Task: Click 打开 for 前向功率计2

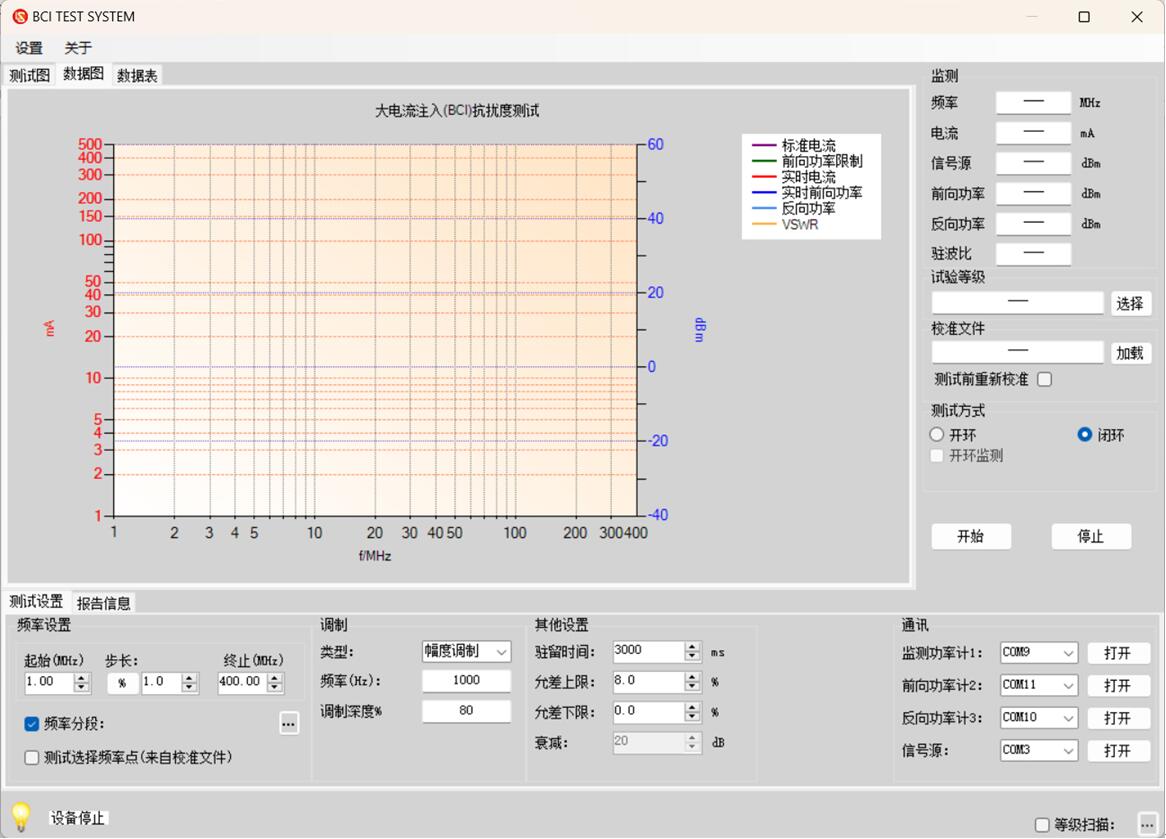Action: [x=1118, y=686]
